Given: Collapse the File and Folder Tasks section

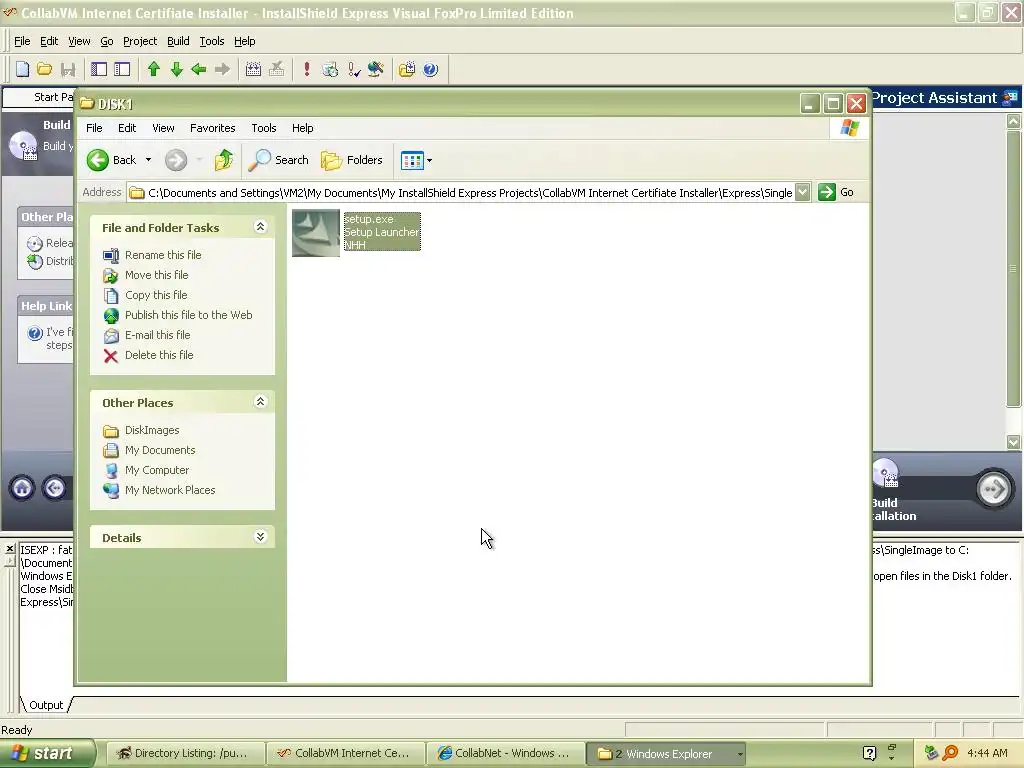Looking at the screenshot, I should (260, 227).
